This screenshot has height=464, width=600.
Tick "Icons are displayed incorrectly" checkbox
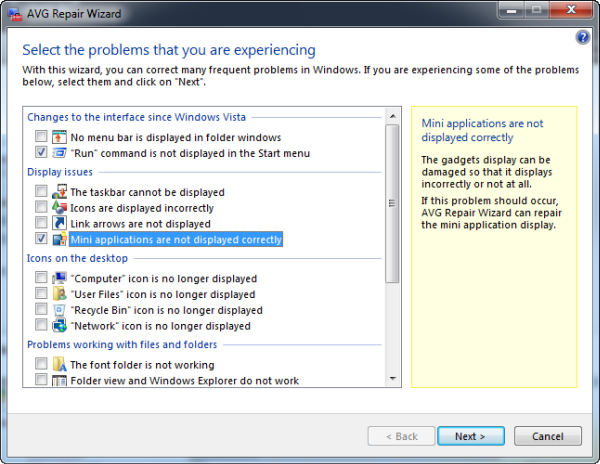[41, 207]
